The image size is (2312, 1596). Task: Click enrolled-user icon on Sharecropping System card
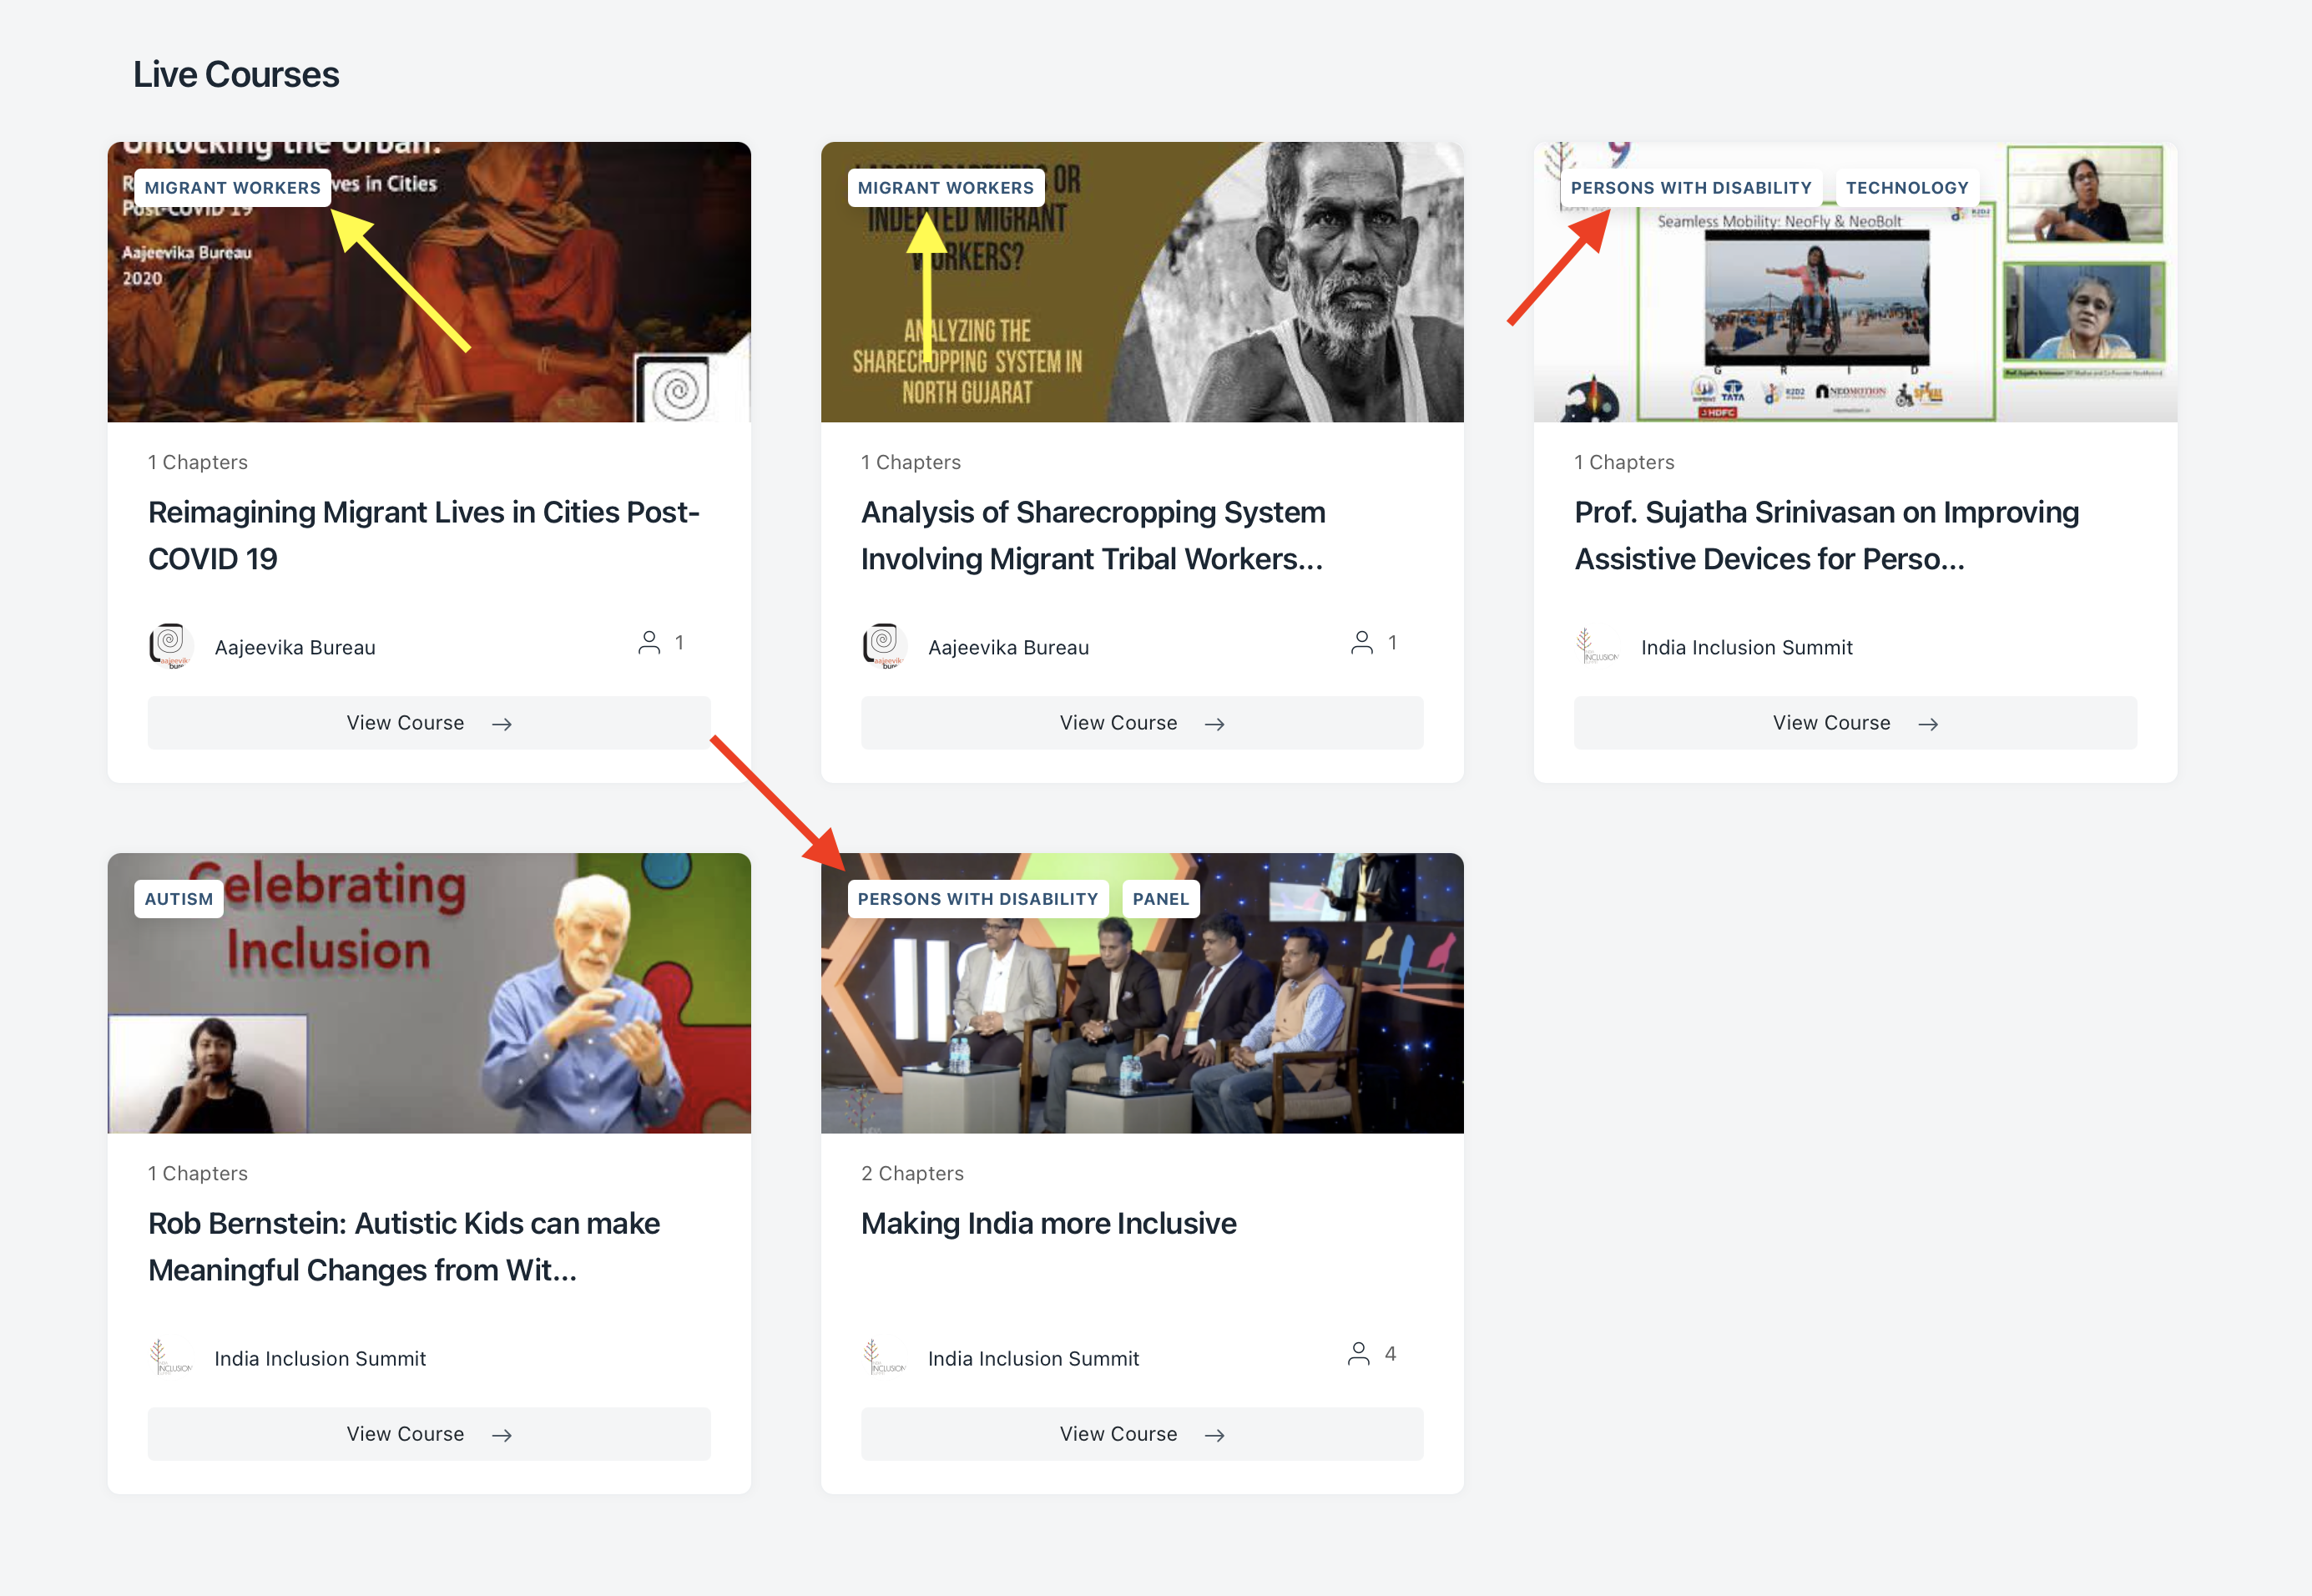(1361, 642)
